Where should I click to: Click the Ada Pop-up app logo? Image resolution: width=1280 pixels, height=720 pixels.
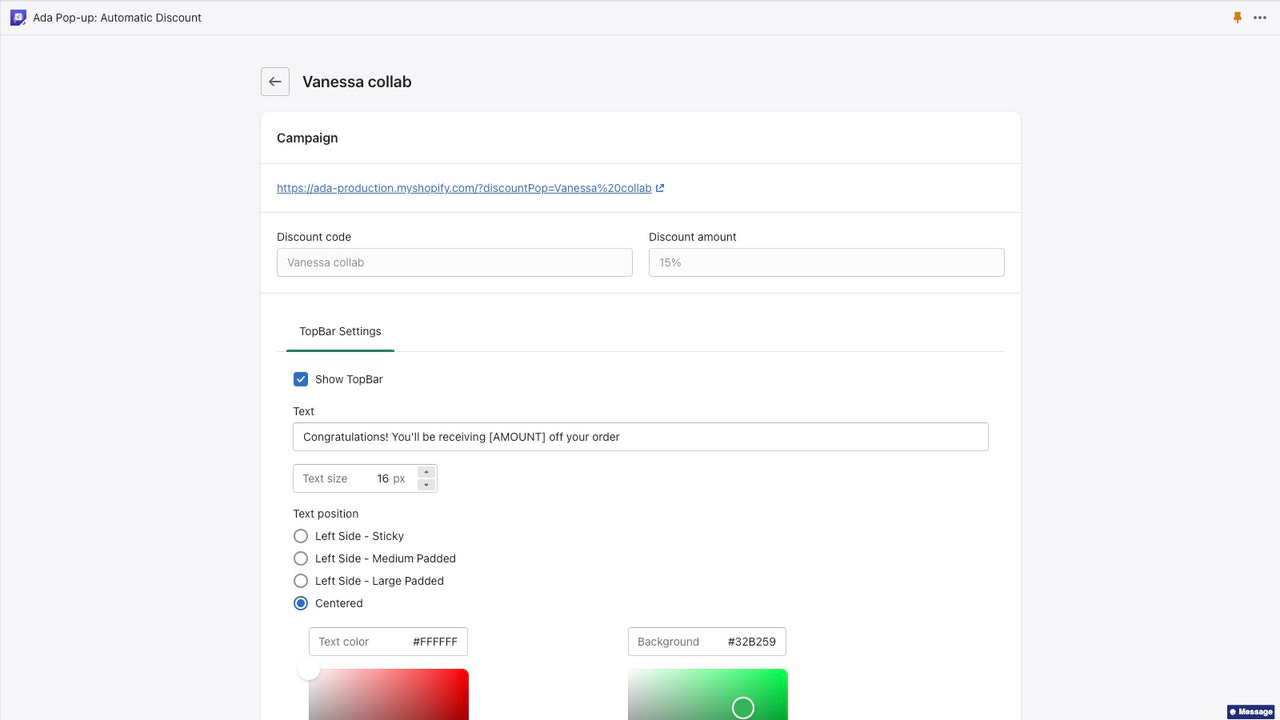(17, 17)
